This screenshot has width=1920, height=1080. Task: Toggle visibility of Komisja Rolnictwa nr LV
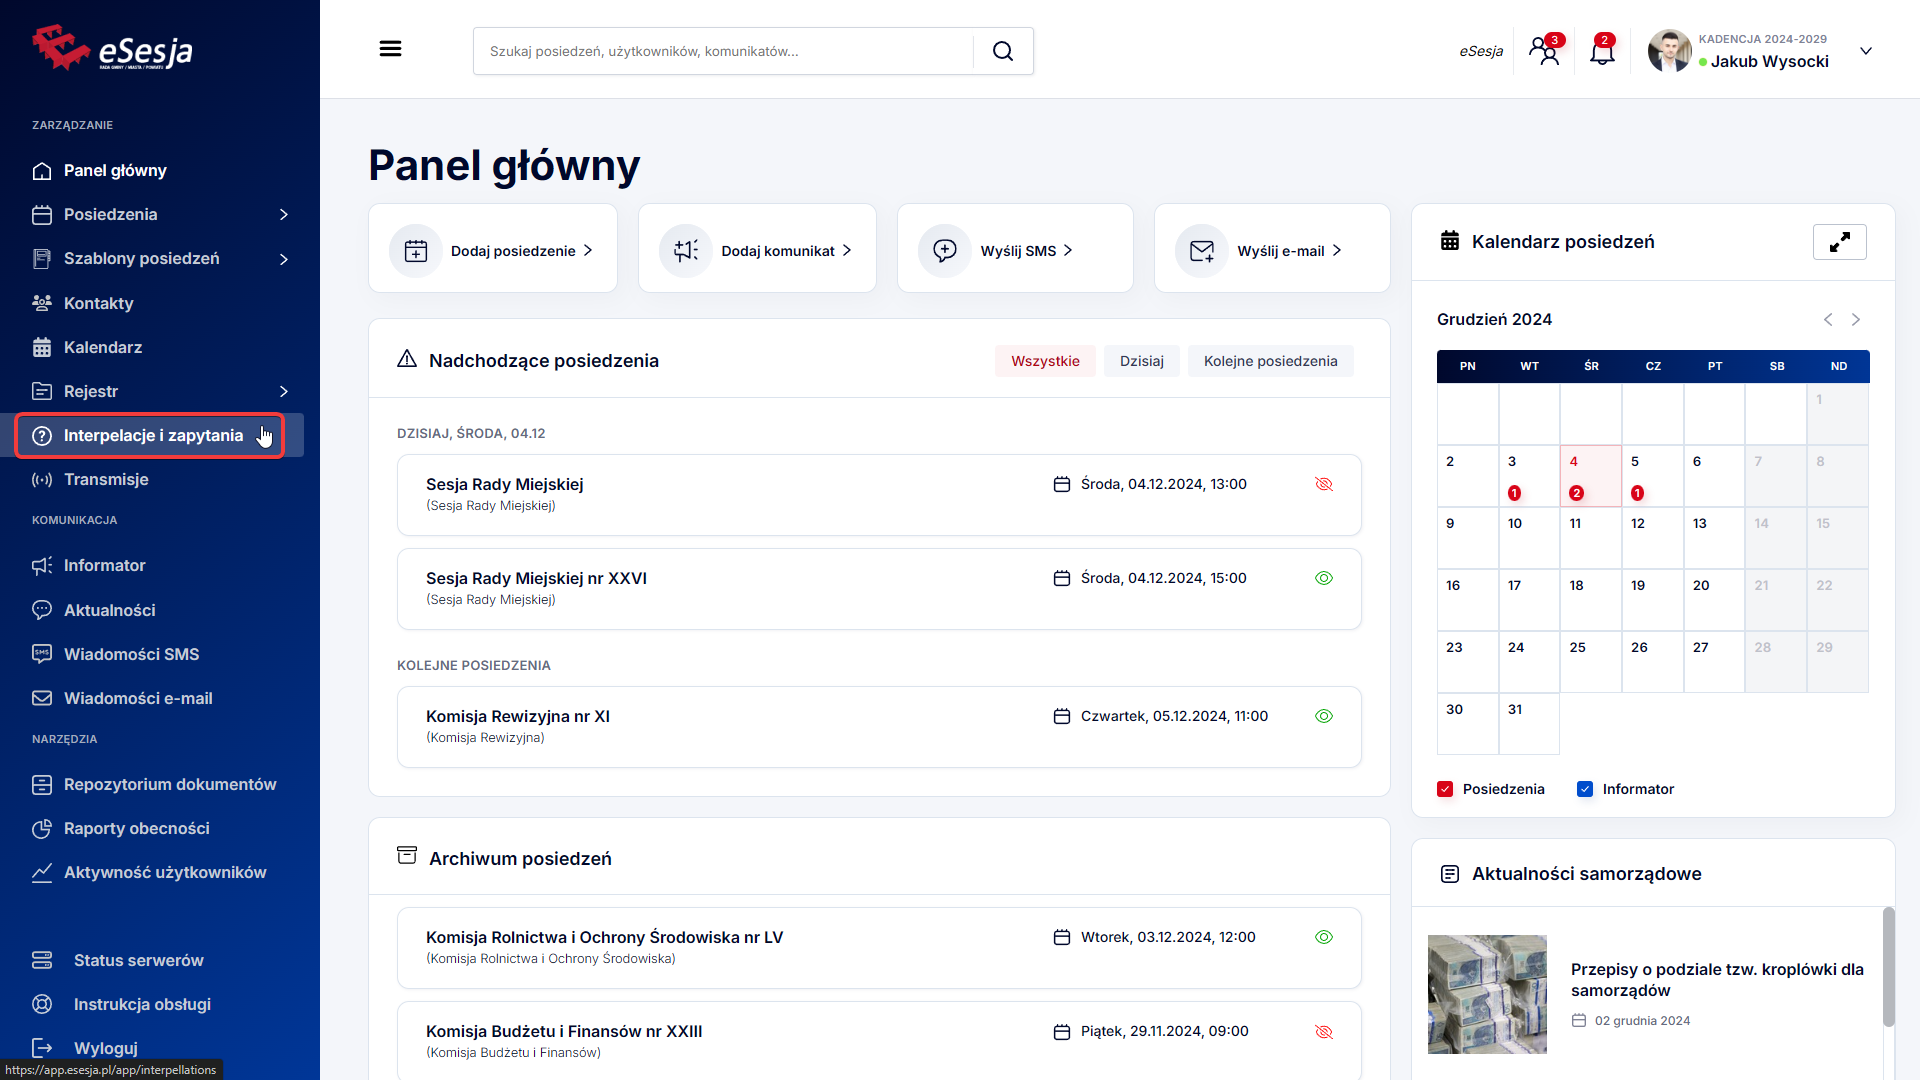[x=1324, y=937]
